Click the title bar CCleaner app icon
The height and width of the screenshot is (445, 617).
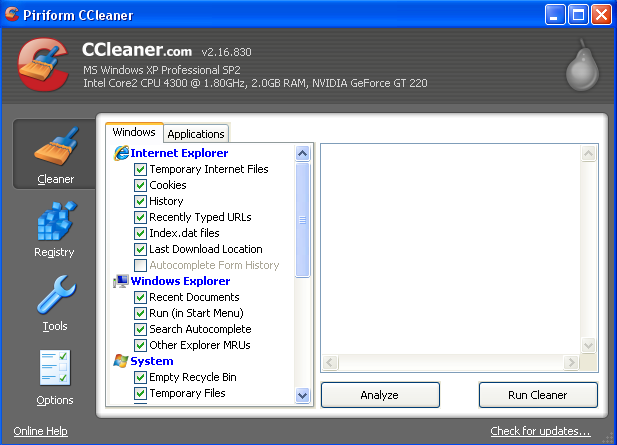click(12, 14)
